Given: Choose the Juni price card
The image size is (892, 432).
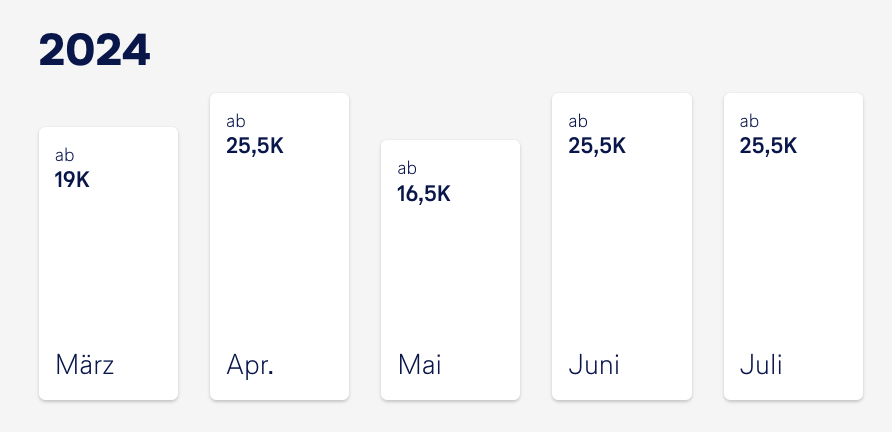Looking at the screenshot, I should (622, 248).
